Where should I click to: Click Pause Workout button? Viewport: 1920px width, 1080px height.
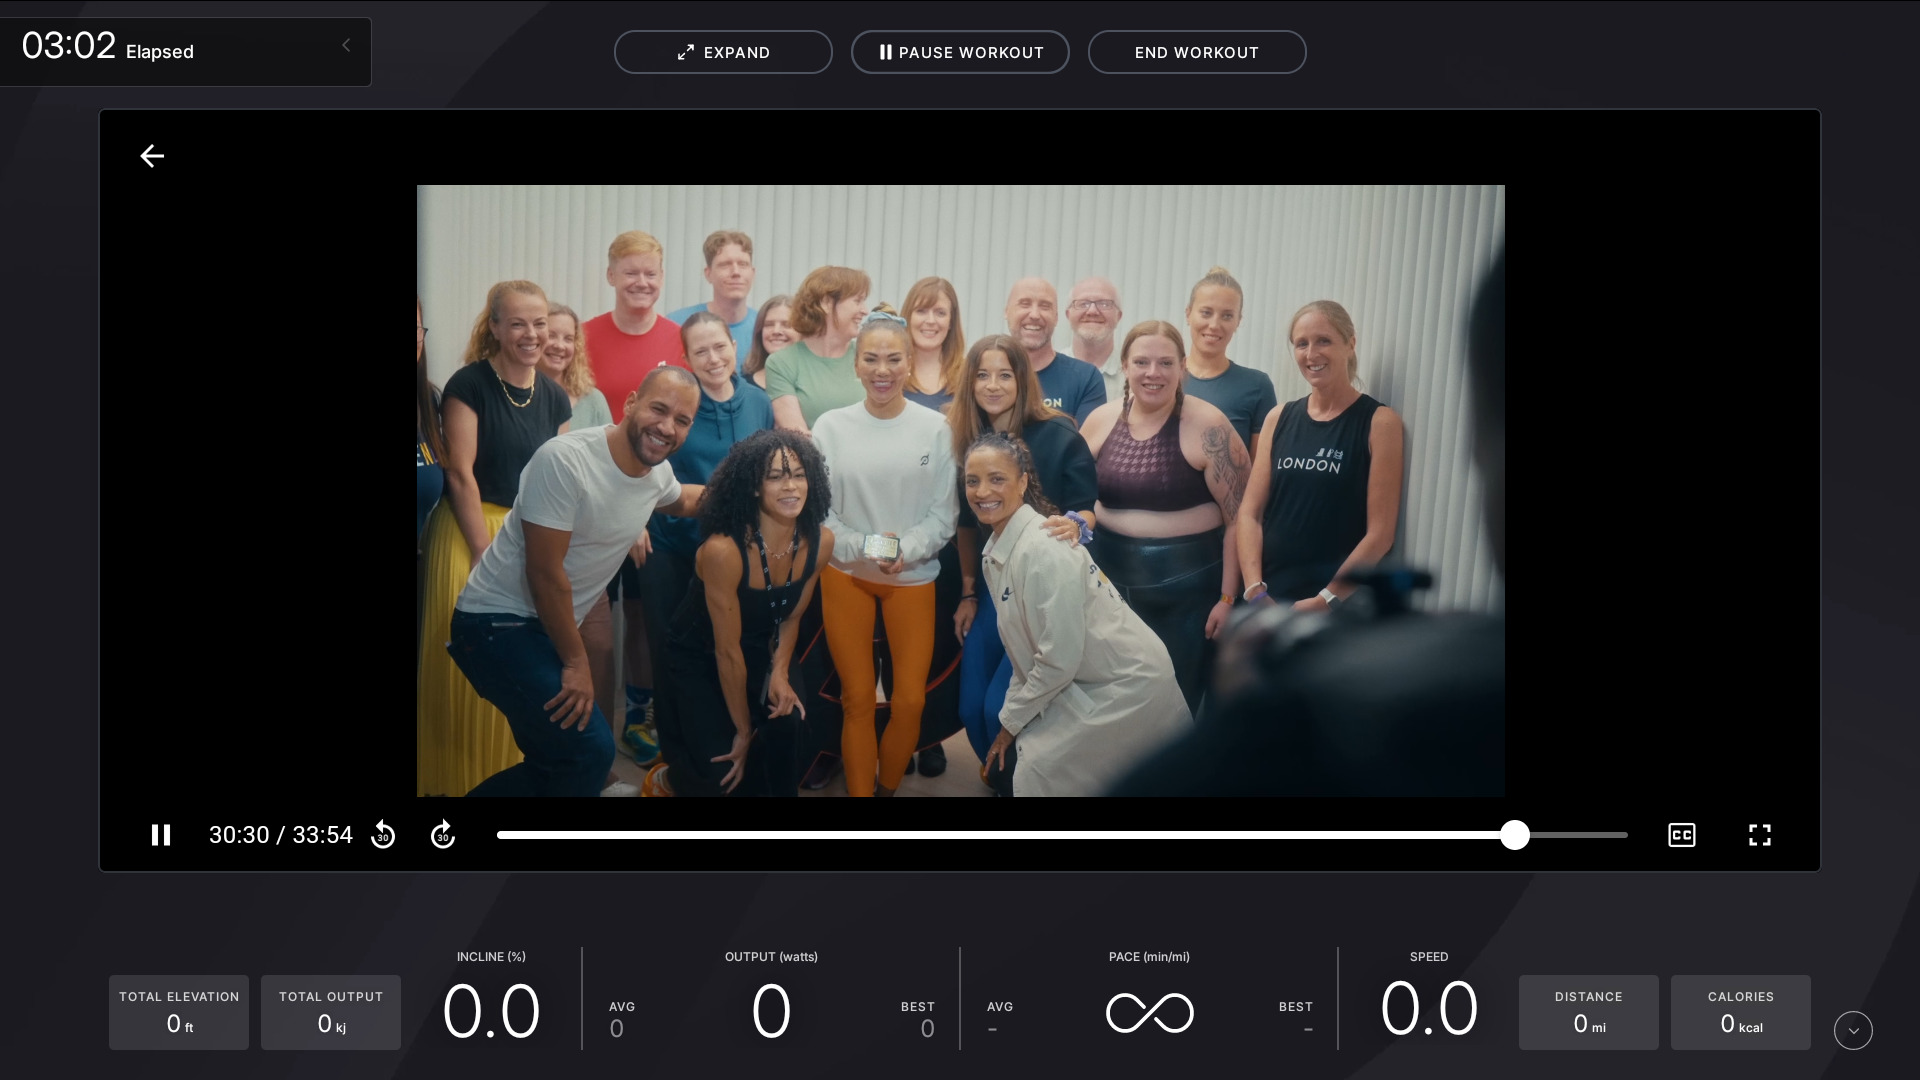click(960, 52)
